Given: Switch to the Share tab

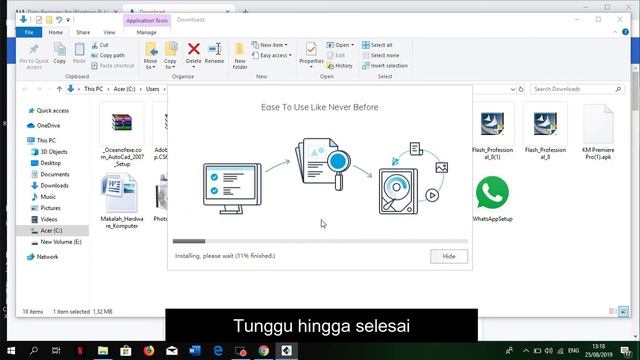Looking at the screenshot, I should (83, 32).
